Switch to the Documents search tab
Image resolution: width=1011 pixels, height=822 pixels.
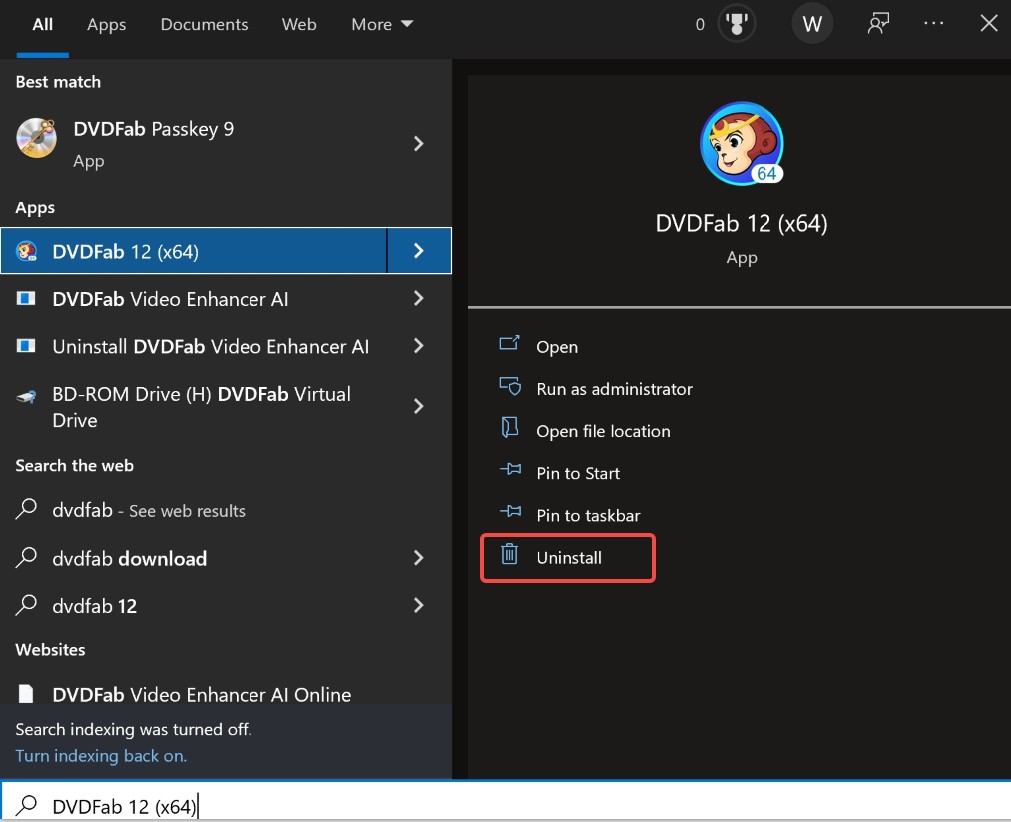[204, 24]
